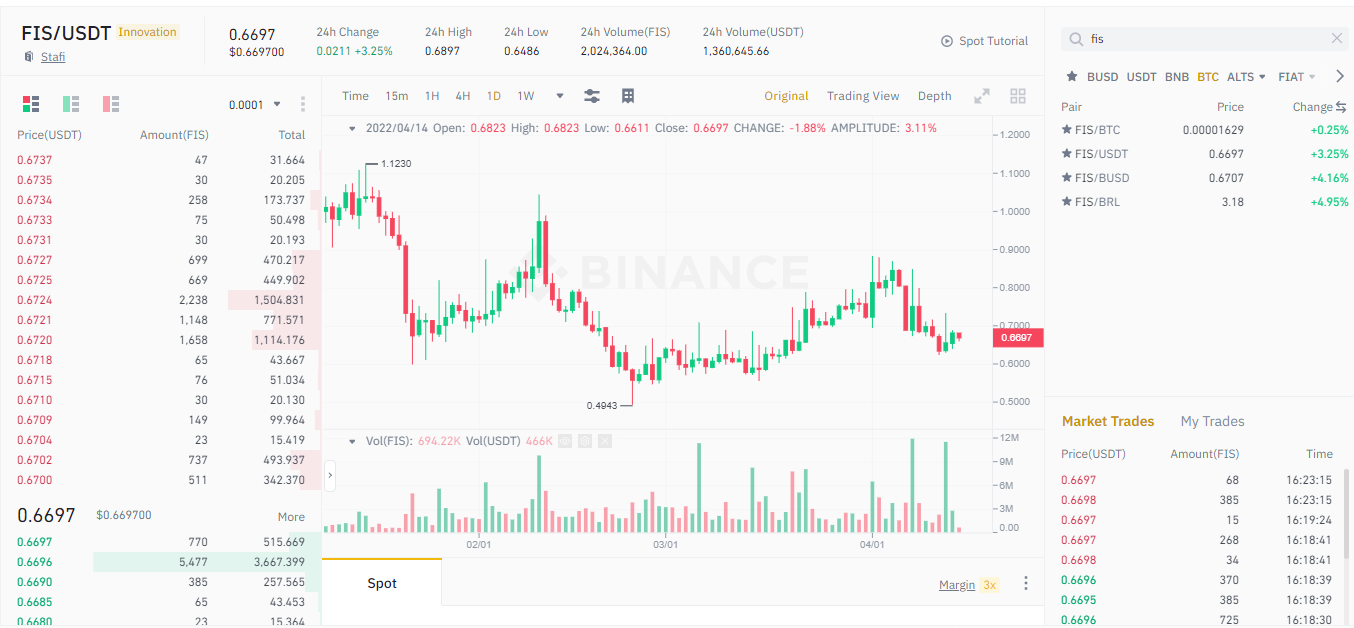Favorite the FIS/BRL pair
The width and height of the screenshot is (1354, 628).
pos(1067,202)
